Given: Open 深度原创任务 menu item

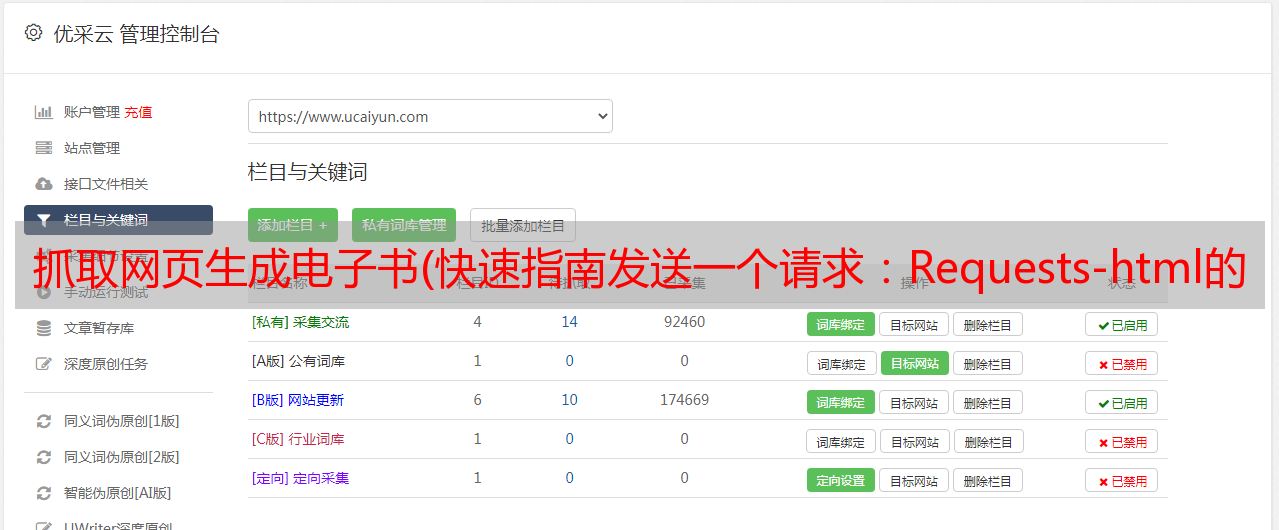Looking at the screenshot, I should pyautogui.click(x=106, y=364).
